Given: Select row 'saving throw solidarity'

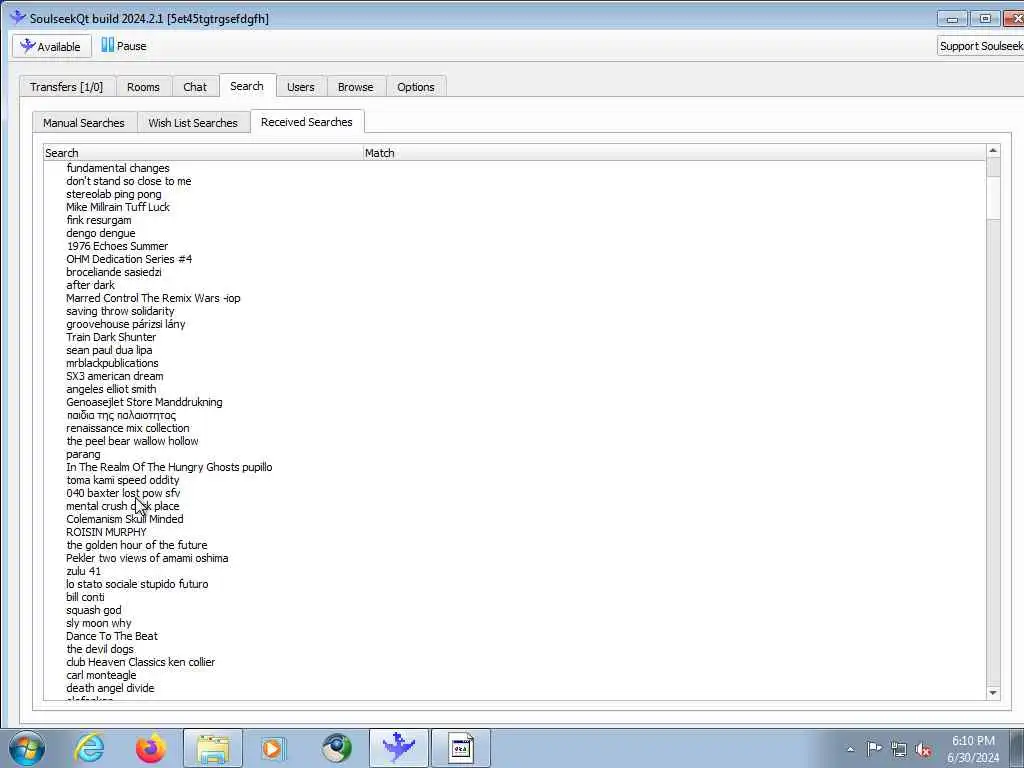Looking at the screenshot, I should click(514, 311).
